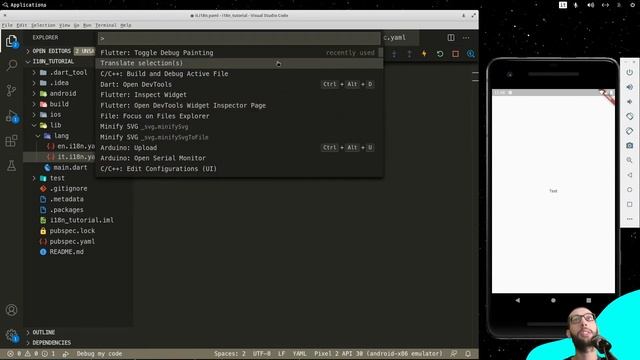Open the Terminal menu

tap(106, 25)
